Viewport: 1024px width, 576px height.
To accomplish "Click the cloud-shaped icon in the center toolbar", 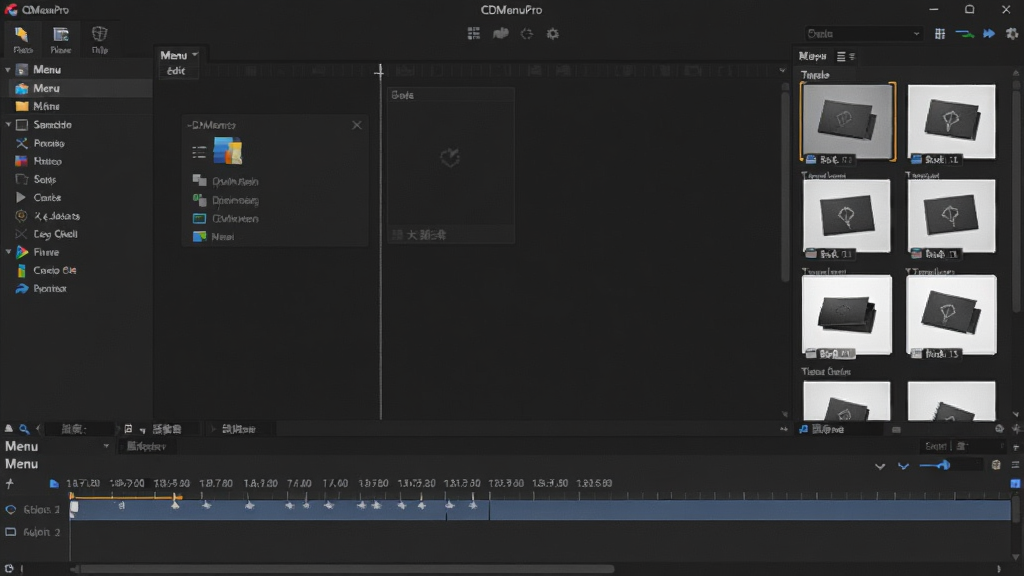I will [x=501, y=33].
